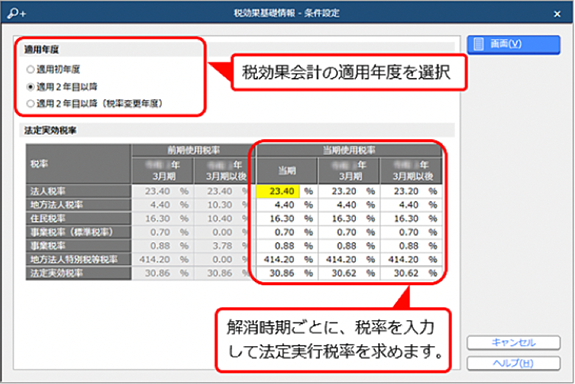The width and height of the screenshot is (575, 384).
Task: Click the magnifier zoom icon in title bar
Action: click(x=17, y=14)
